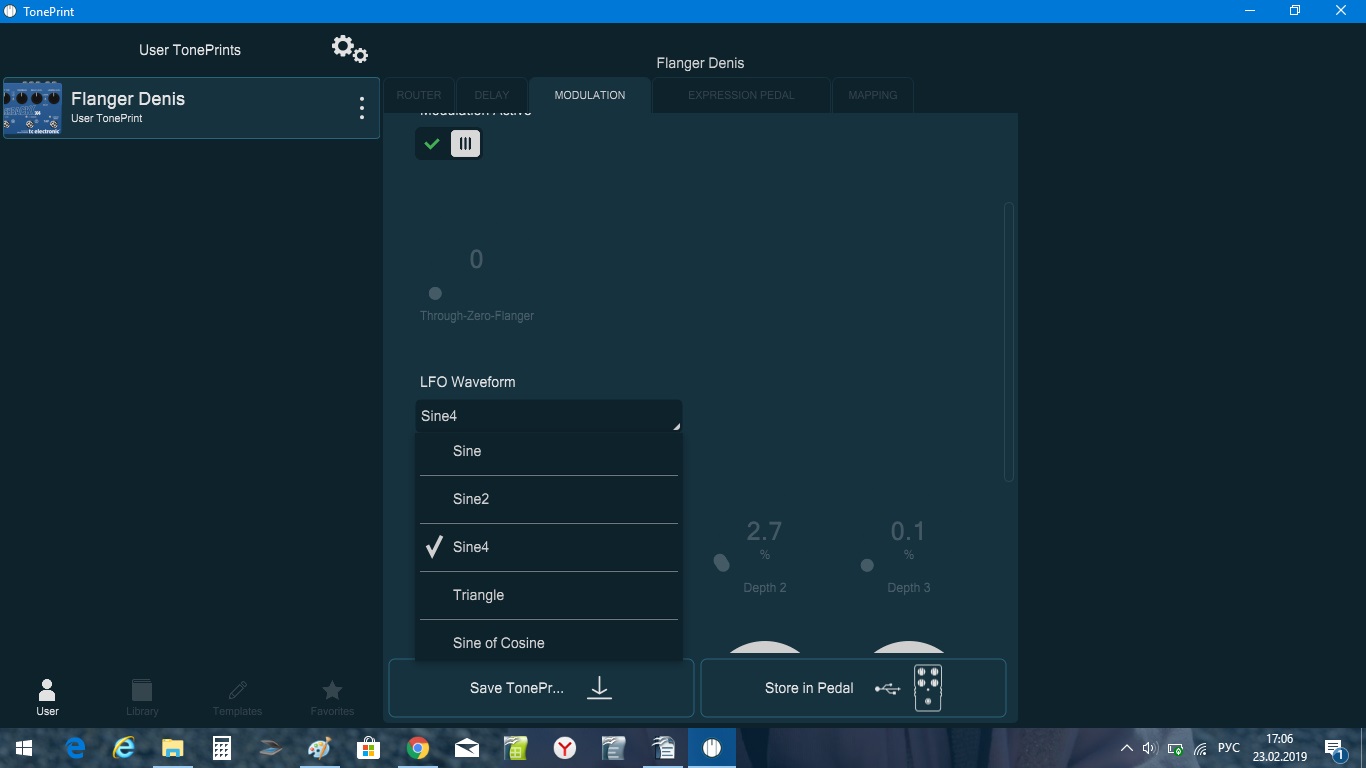This screenshot has height=768, width=1366.
Task: Open the running writer document taskbar icon
Action: 663,748
